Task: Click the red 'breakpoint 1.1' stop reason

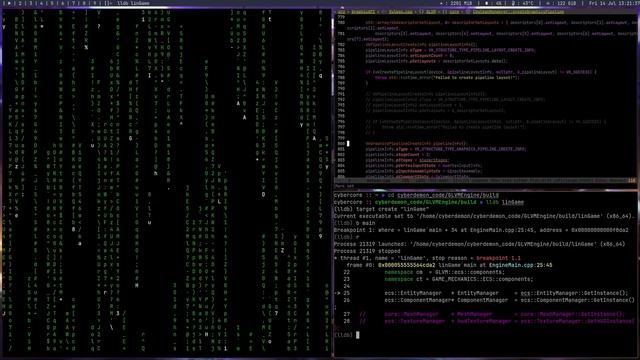Action: [498, 258]
